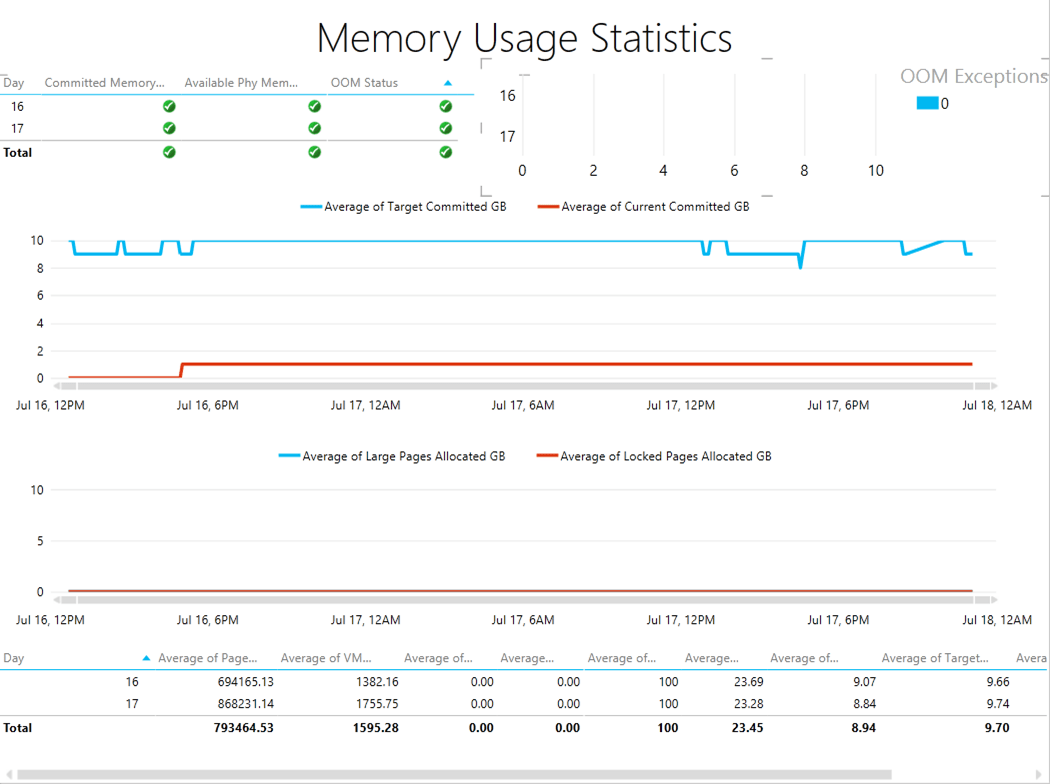This screenshot has height=784, width=1050.
Task: Click the Available Phy Mem column header
Action: (241, 83)
